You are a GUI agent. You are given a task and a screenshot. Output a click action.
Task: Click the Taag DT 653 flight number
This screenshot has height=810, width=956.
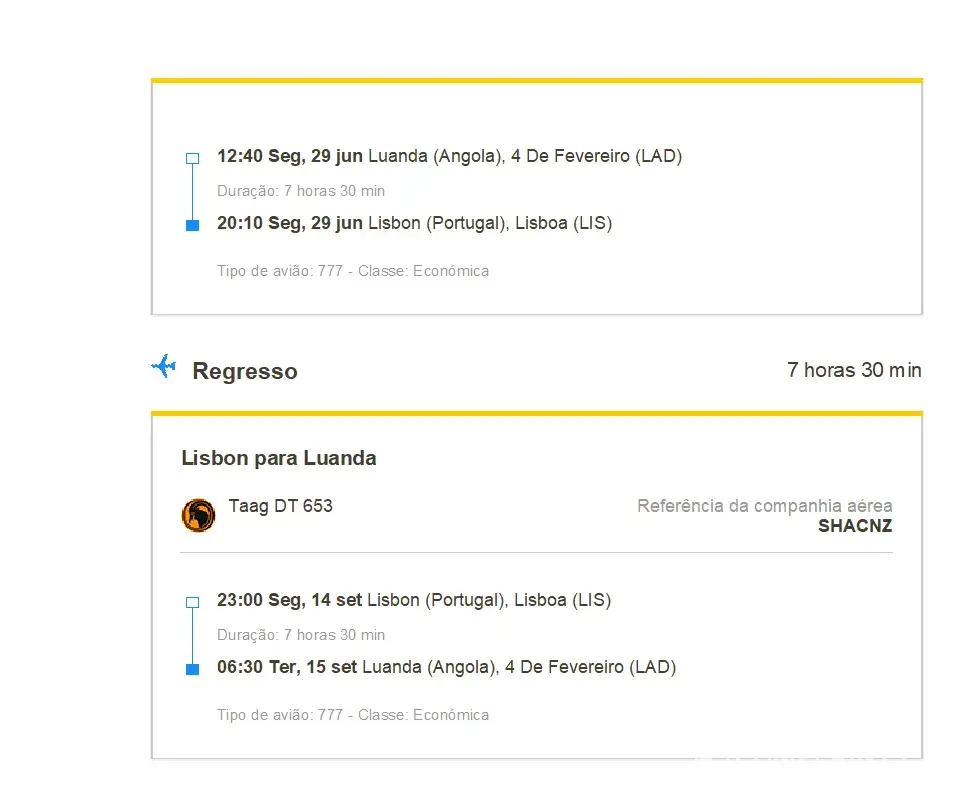point(280,506)
